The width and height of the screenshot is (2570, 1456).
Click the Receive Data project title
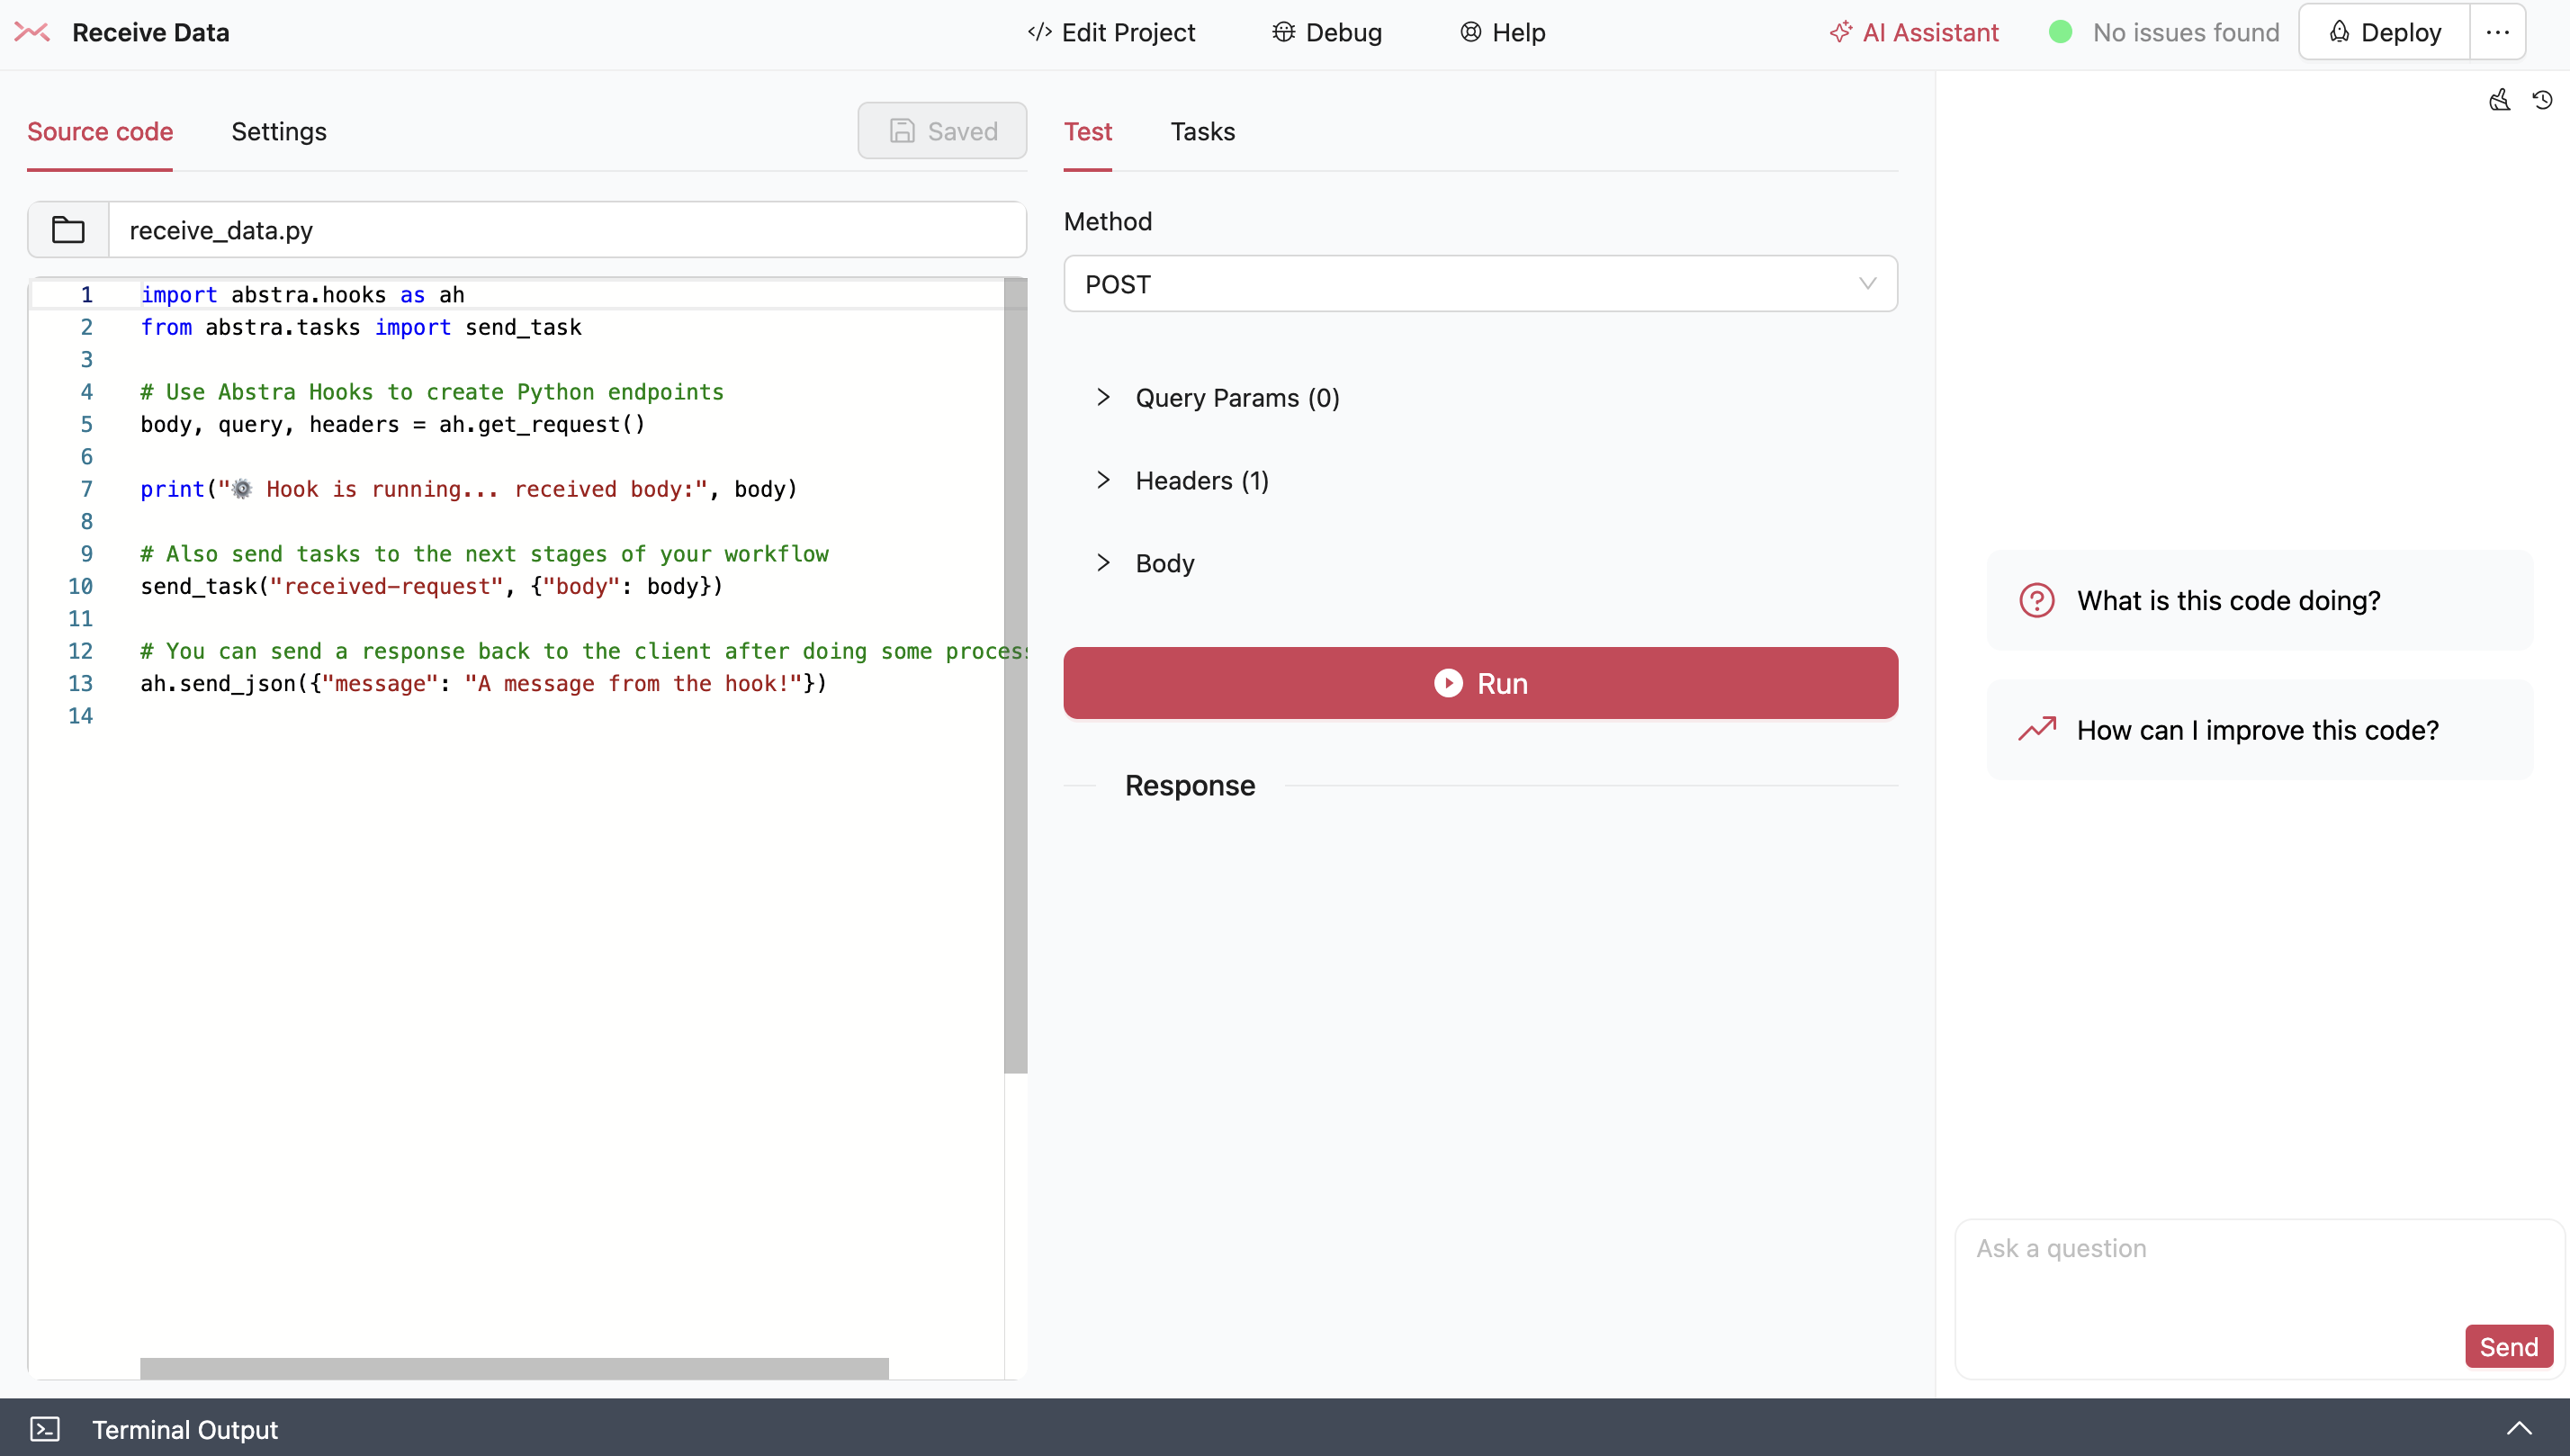[x=151, y=32]
